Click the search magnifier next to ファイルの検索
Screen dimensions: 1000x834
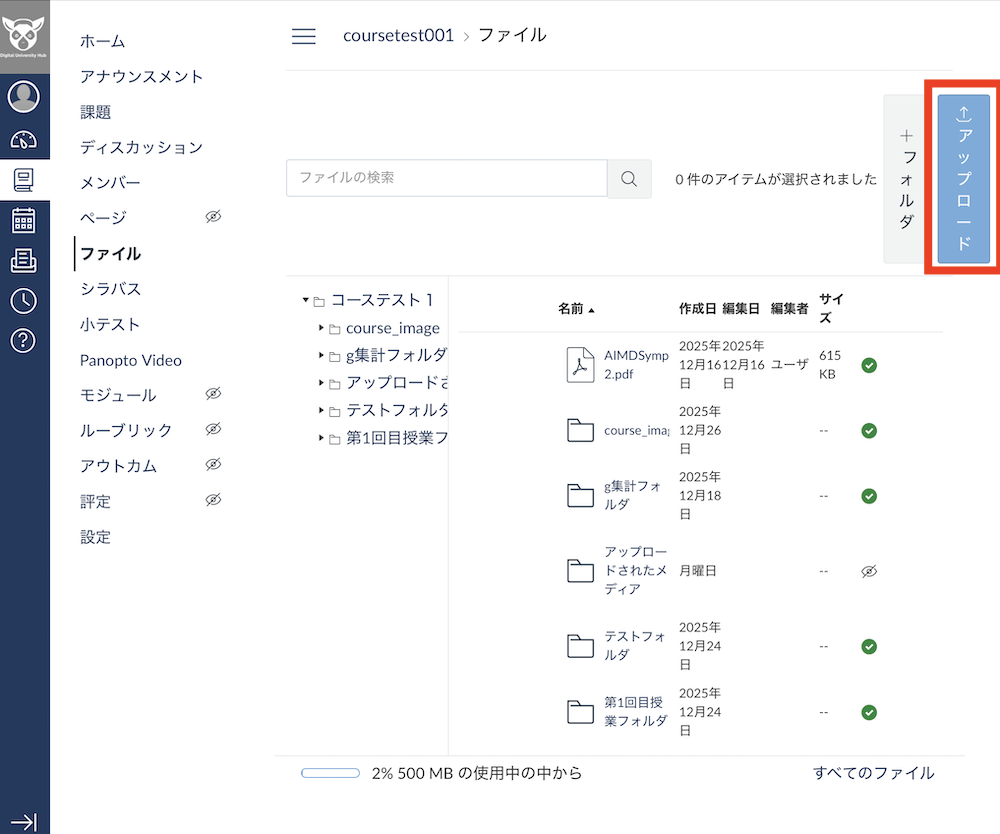[x=629, y=178]
